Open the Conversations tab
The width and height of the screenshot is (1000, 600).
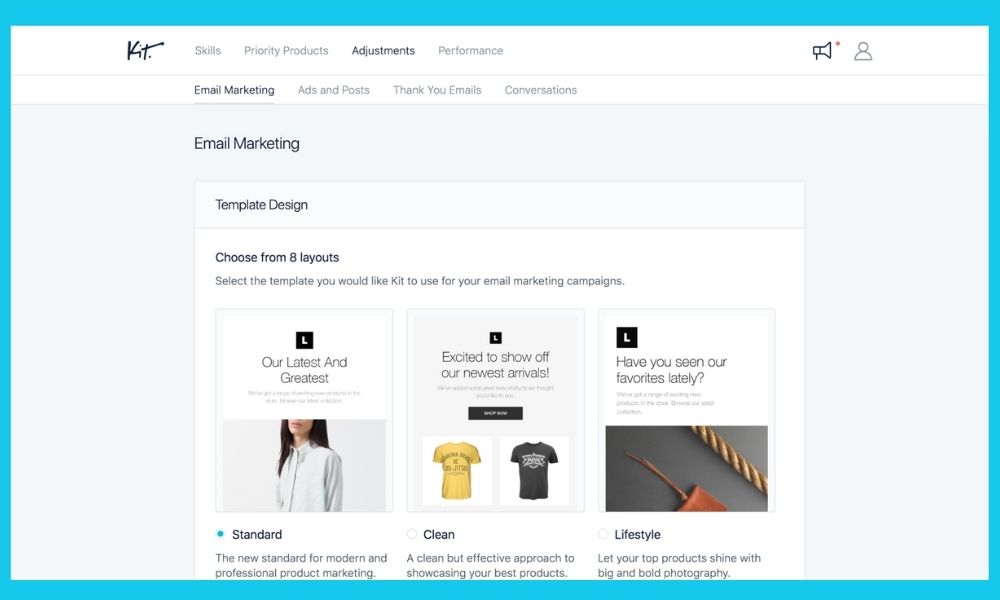pos(540,90)
